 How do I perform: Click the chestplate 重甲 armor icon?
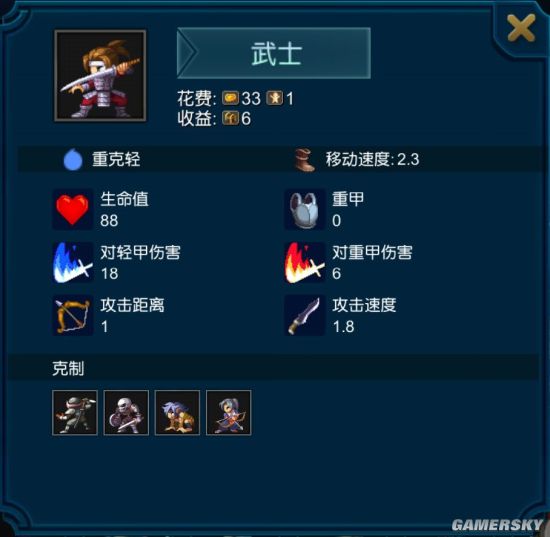(304, 209)
